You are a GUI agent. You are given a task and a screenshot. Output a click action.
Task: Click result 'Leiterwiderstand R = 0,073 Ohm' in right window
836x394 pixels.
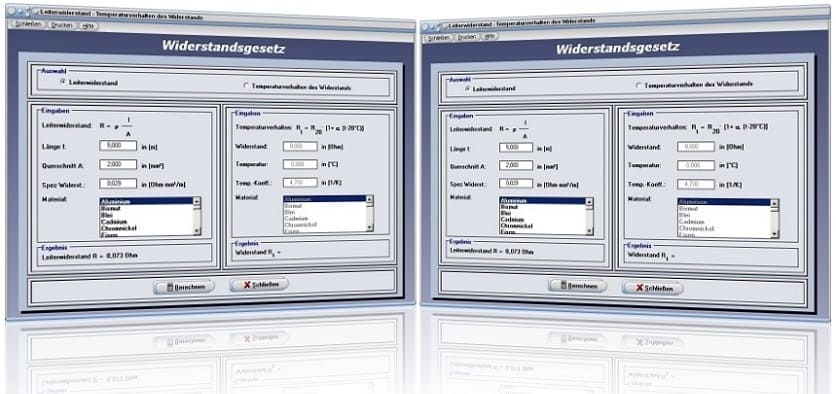tap(491, 251)
